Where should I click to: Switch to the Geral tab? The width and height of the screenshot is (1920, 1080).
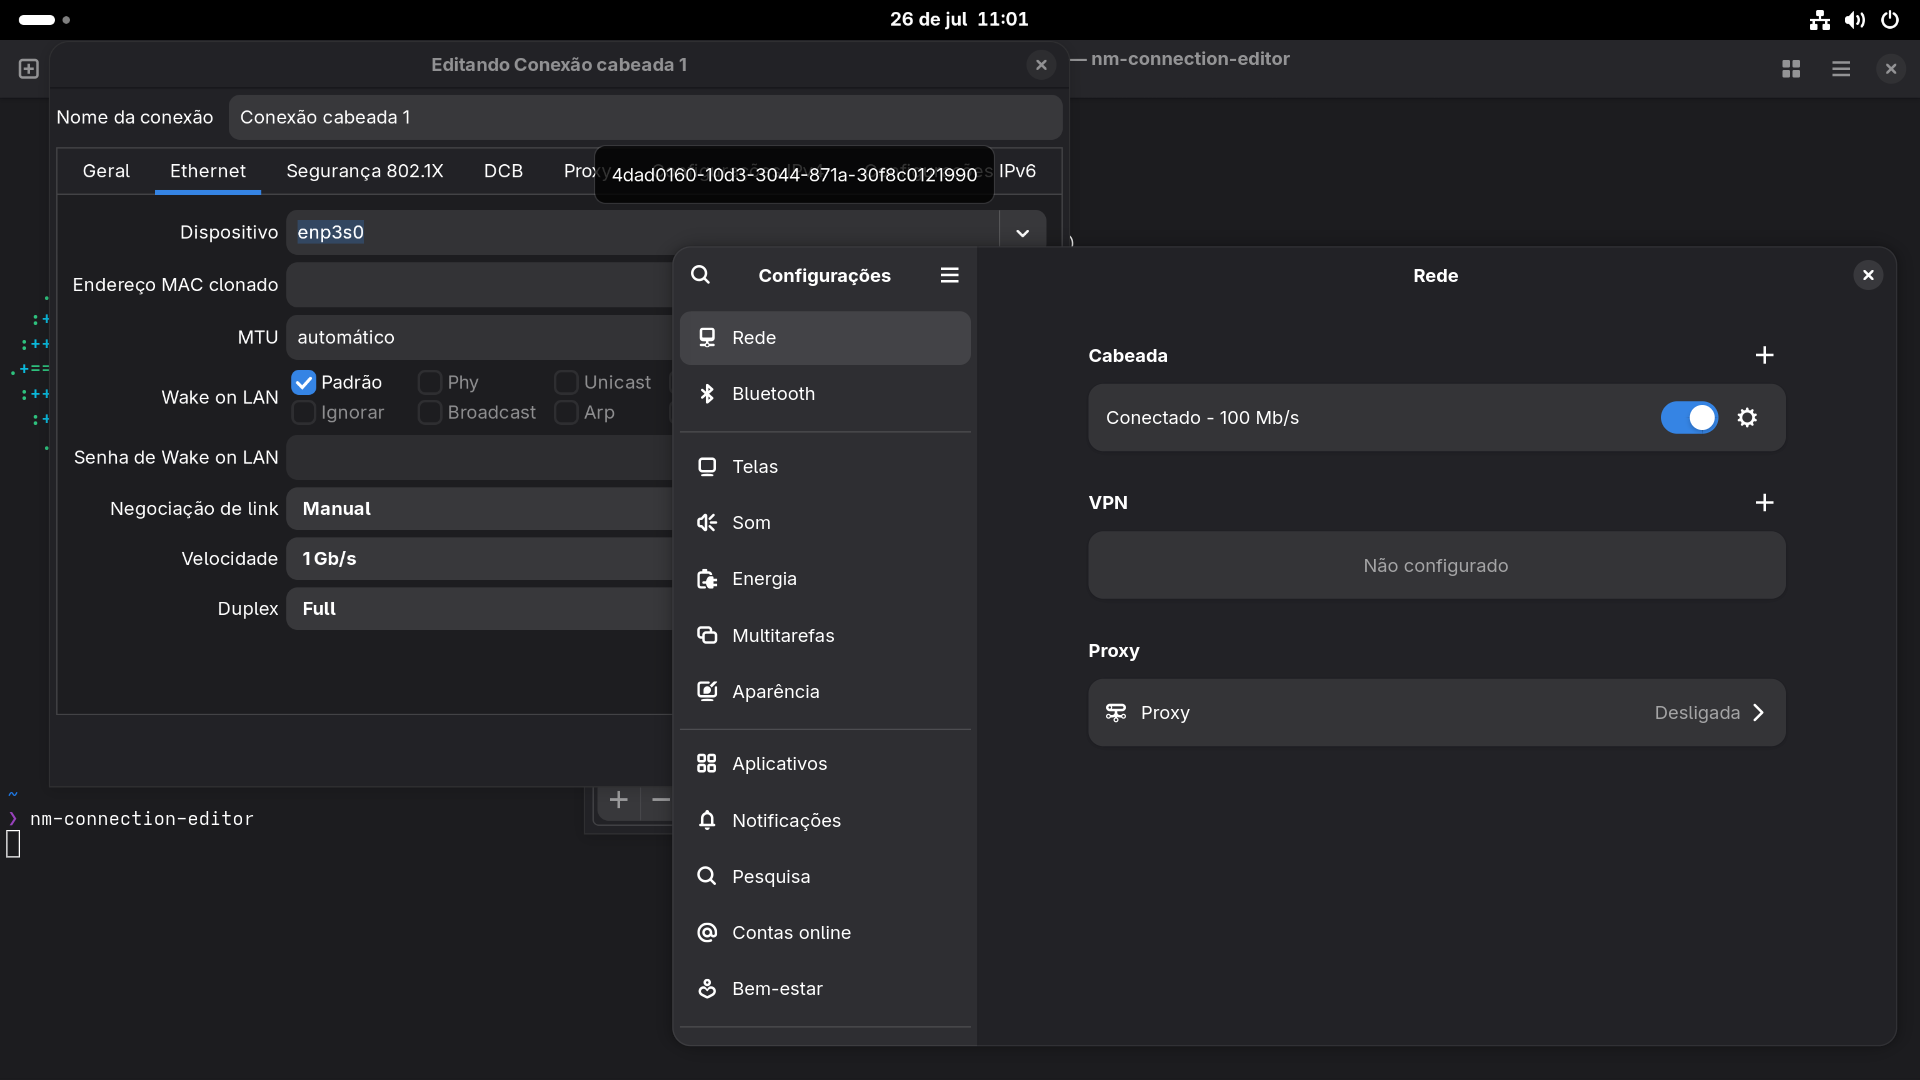click(106, 171)
